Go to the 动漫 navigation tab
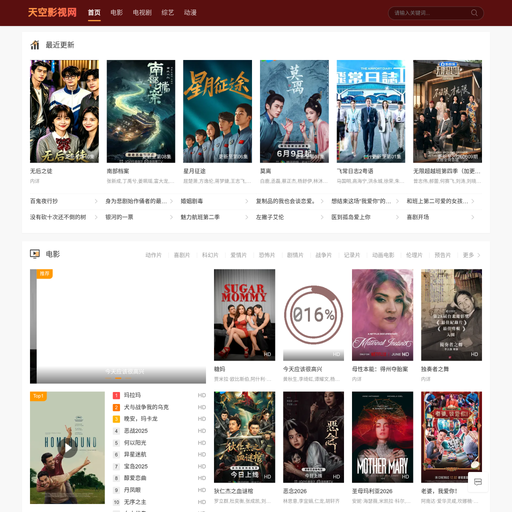Screen dimensions: 512x512 pos(190,13)
